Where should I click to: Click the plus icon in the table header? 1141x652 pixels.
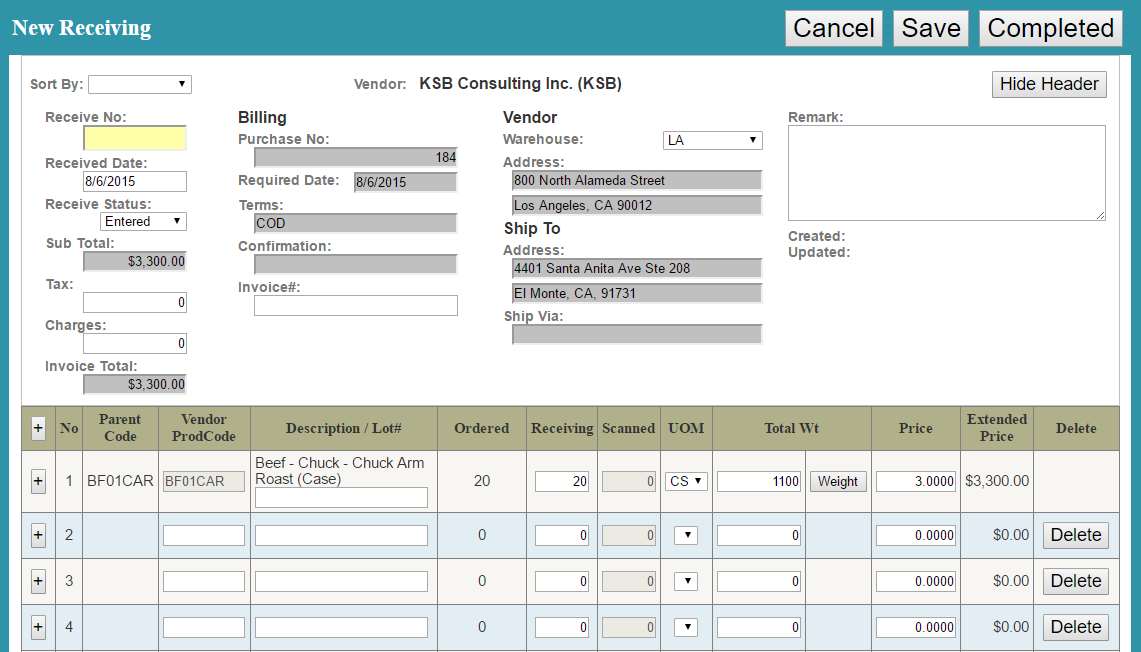pos(38,428)
